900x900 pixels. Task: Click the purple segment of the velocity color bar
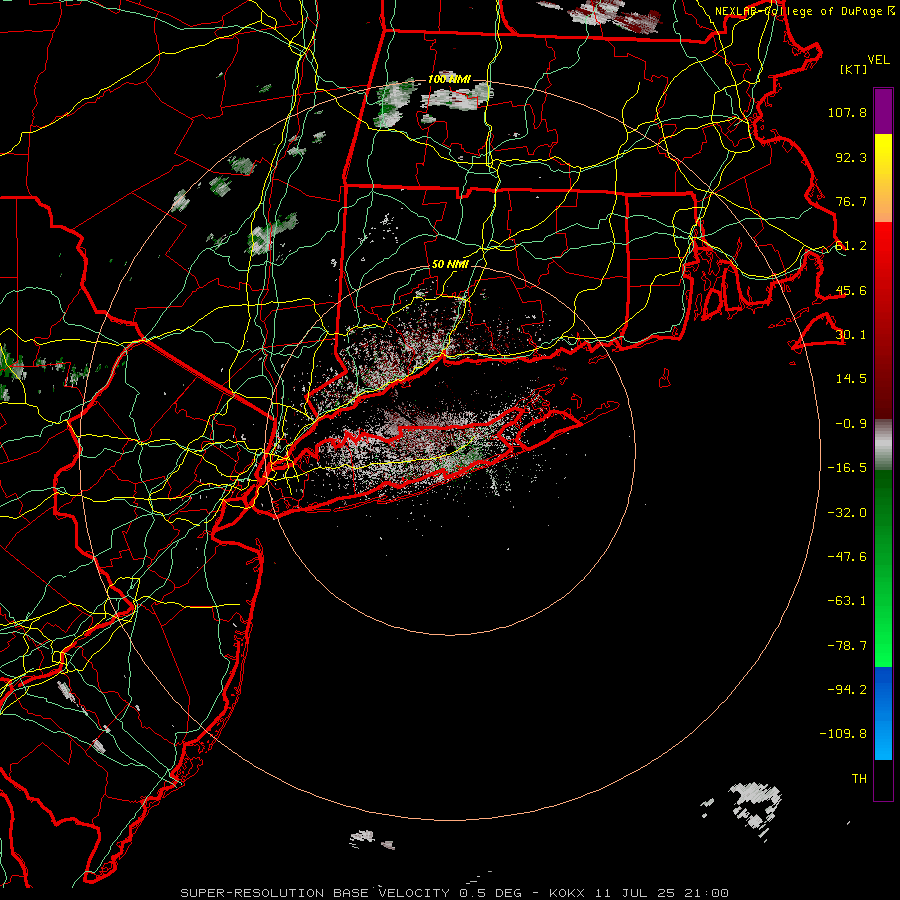[883, 111]
